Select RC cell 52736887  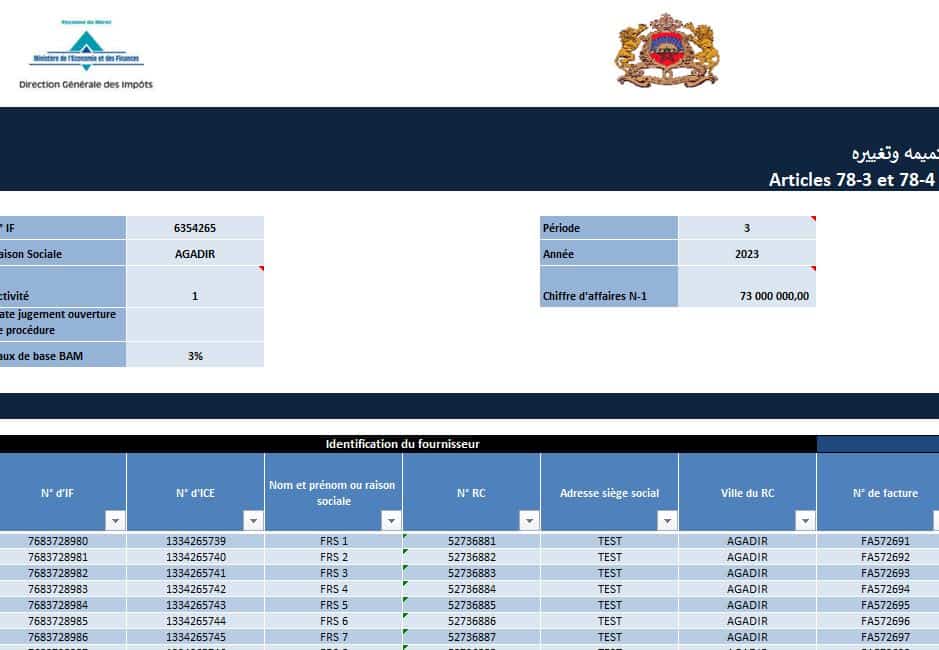471,637
